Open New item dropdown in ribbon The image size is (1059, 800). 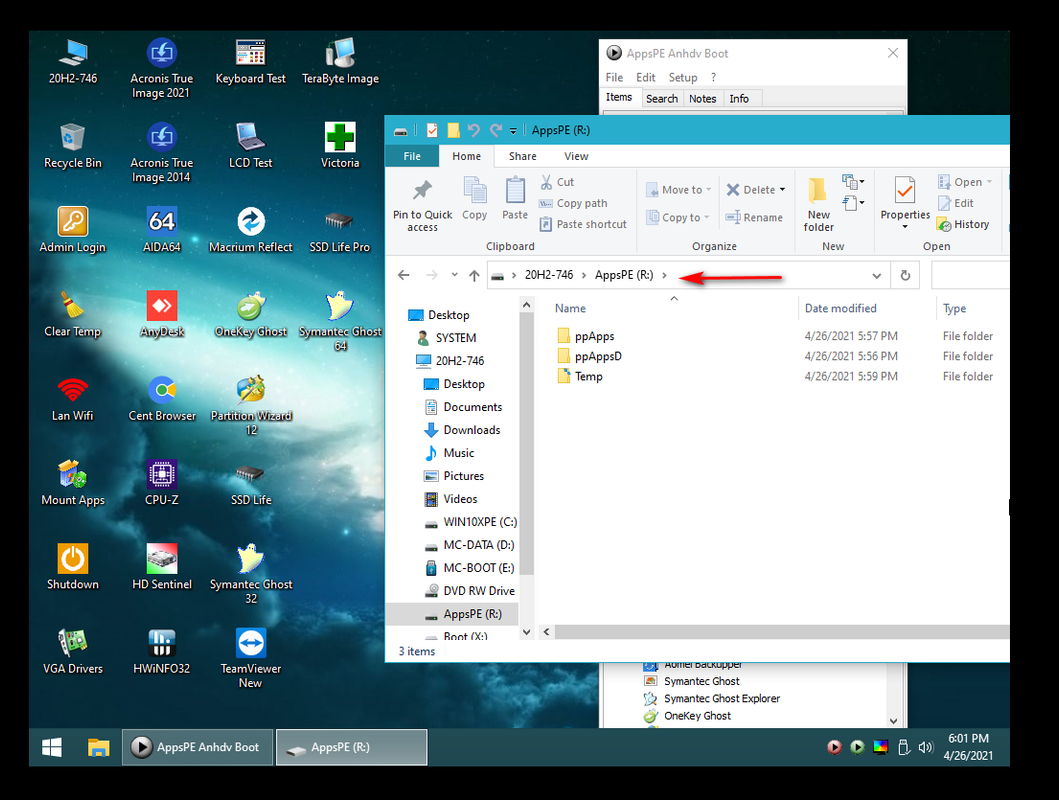pyautogui.click(x=854, y=181)
